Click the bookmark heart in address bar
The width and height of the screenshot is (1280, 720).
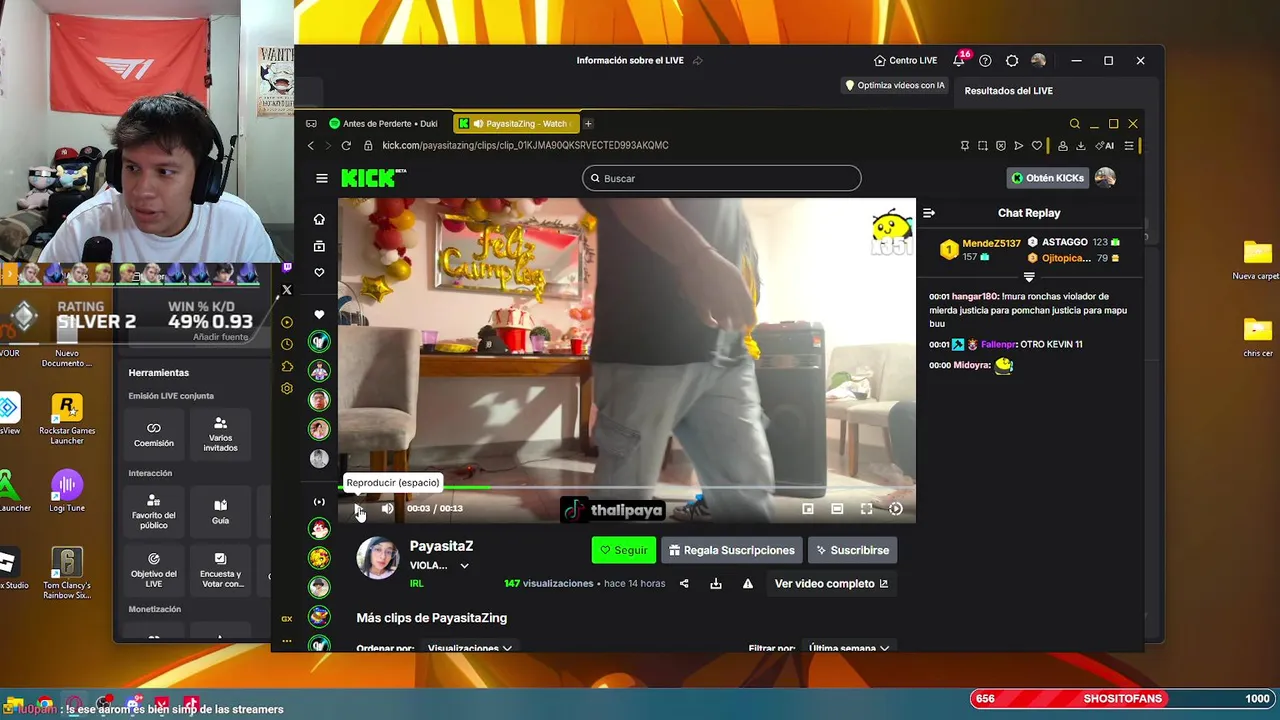[x=1037, y=146]
